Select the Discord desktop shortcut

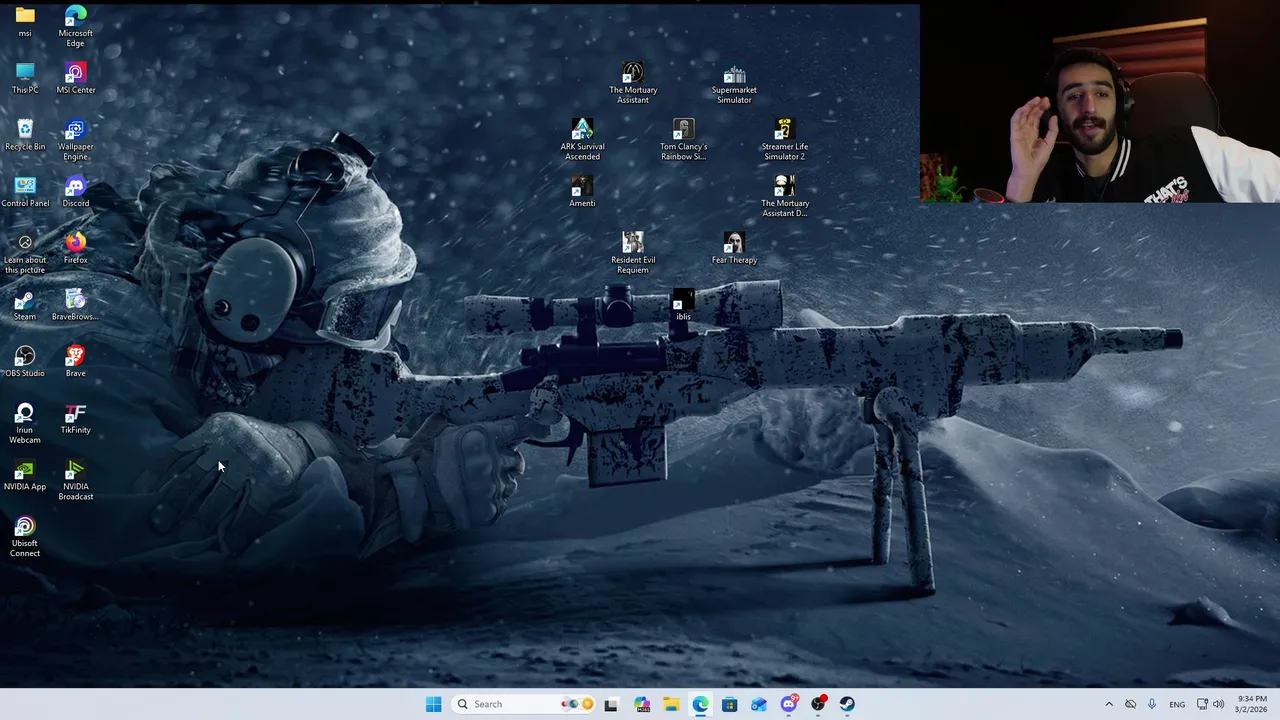coord(75,192)
